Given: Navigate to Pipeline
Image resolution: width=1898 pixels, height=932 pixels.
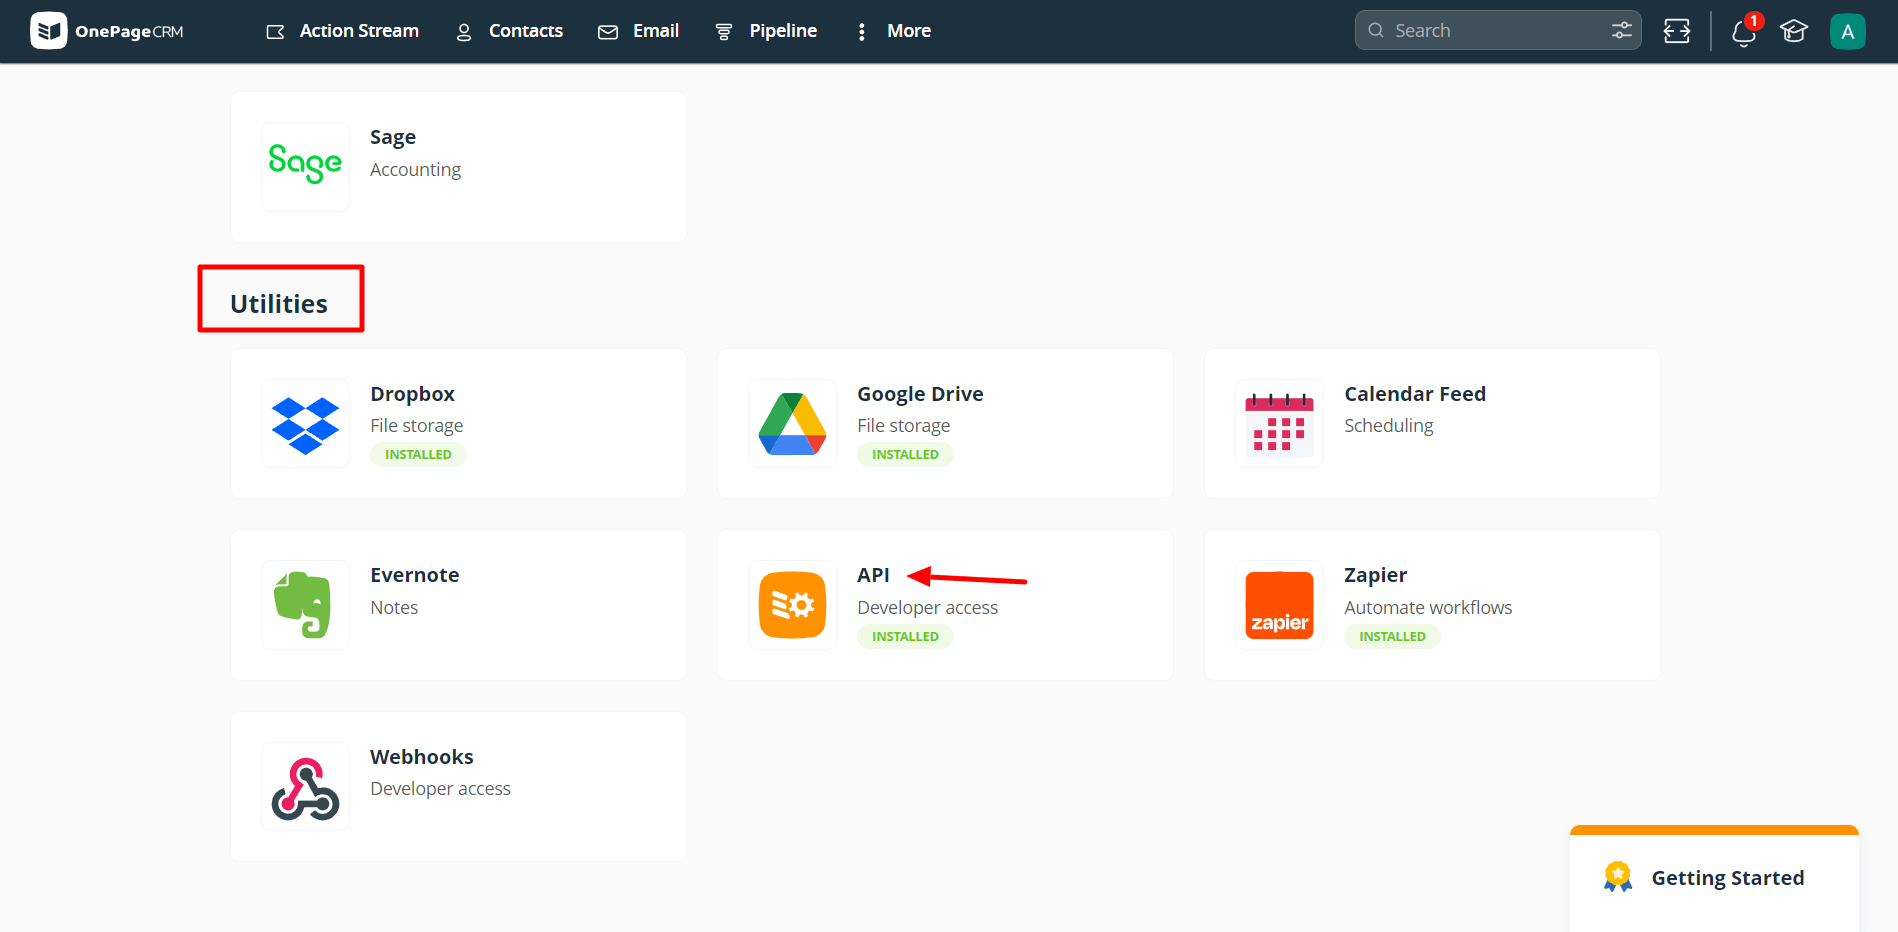Looking at the screenshot, I should point(767,31).
